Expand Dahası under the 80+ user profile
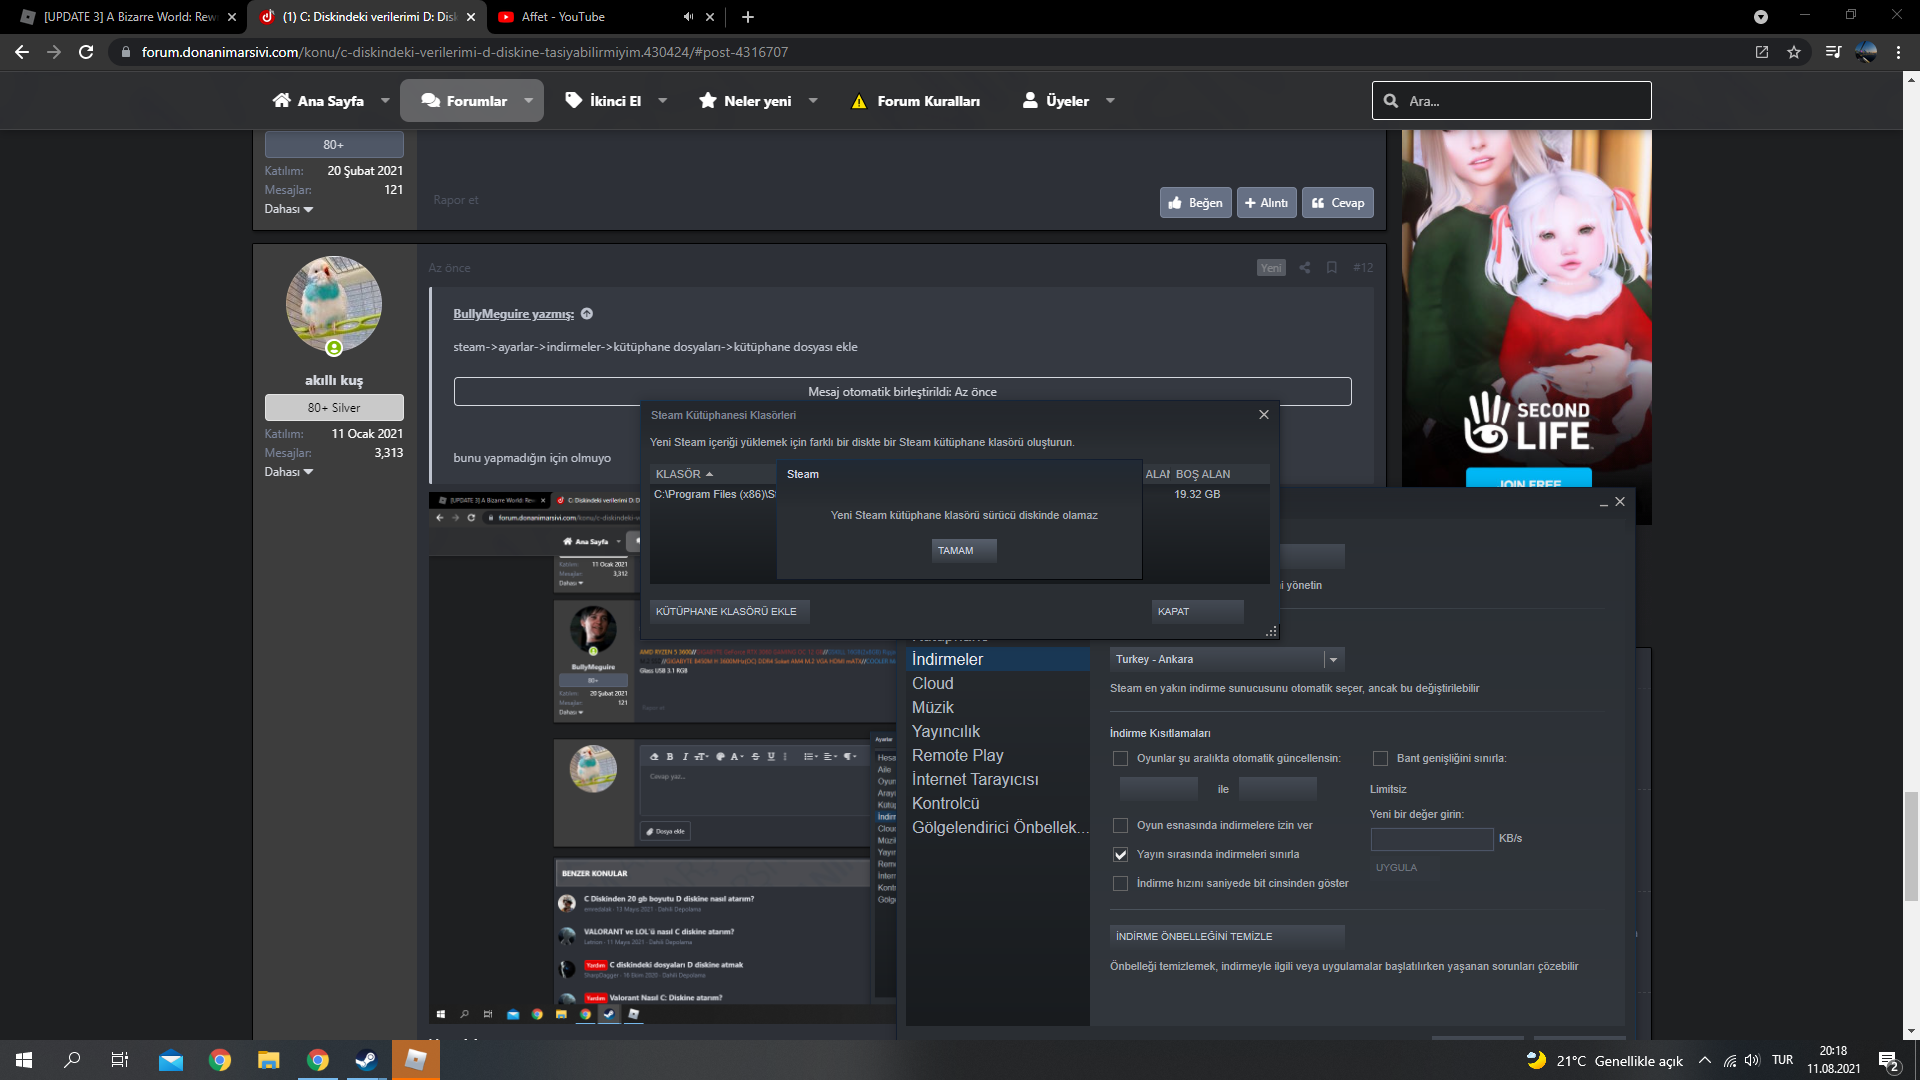Viewport: 1920px width, 1080px height. (x=289, y=209)
